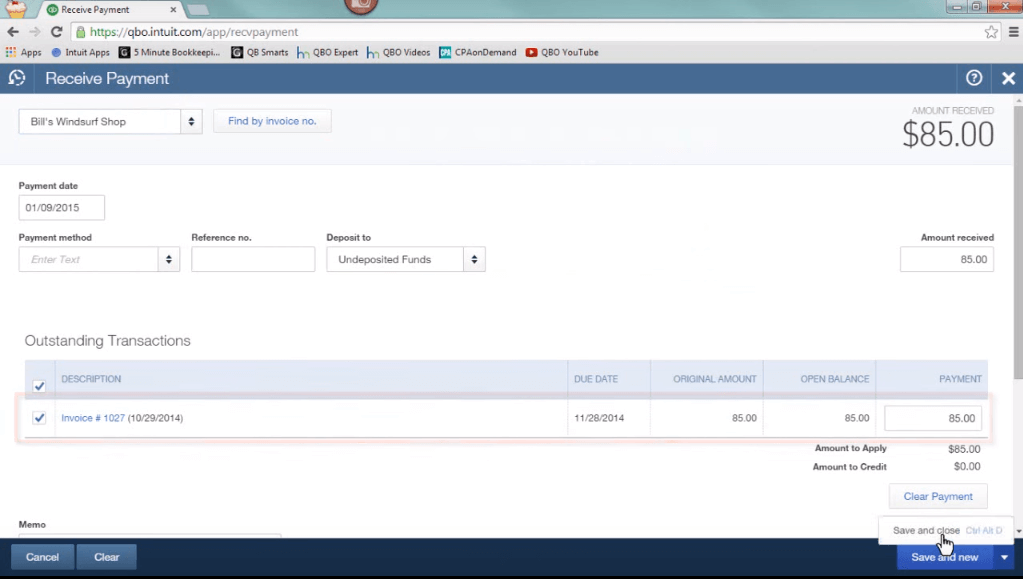This screenshot has height=579, width=1023.
Task: Click inside the Reference no. field
Action: tap(252, 258)
